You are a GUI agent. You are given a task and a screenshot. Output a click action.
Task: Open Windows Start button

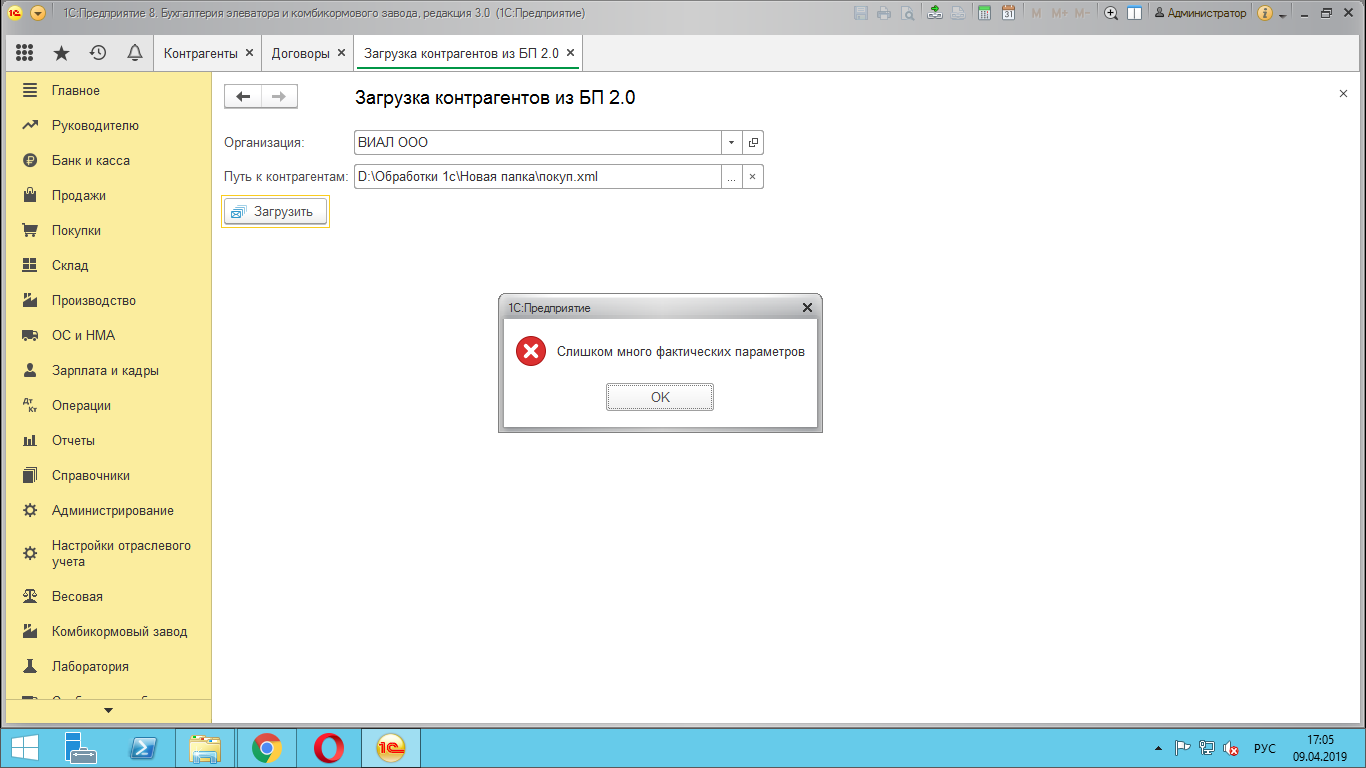pyautogui.click(x=24, y=748)
